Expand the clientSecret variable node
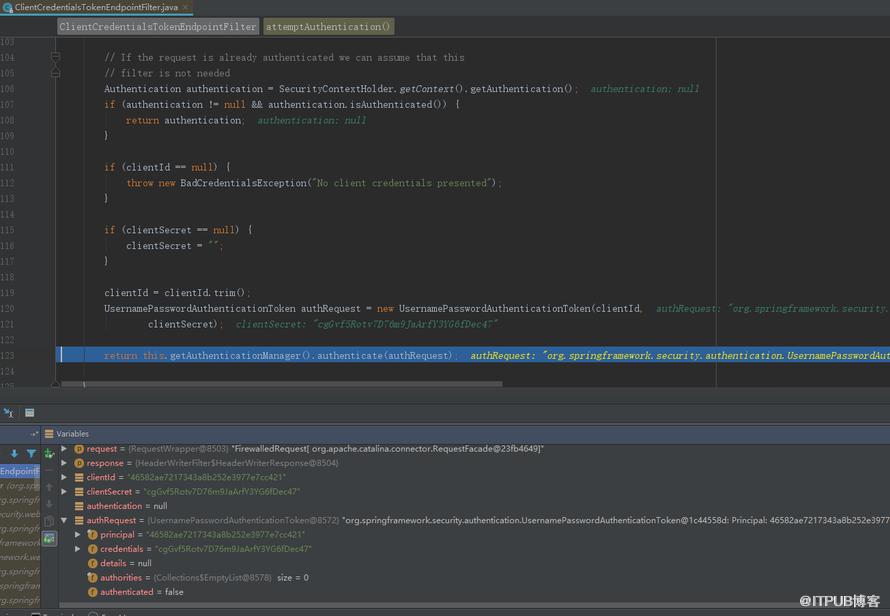 pos(65,491)
